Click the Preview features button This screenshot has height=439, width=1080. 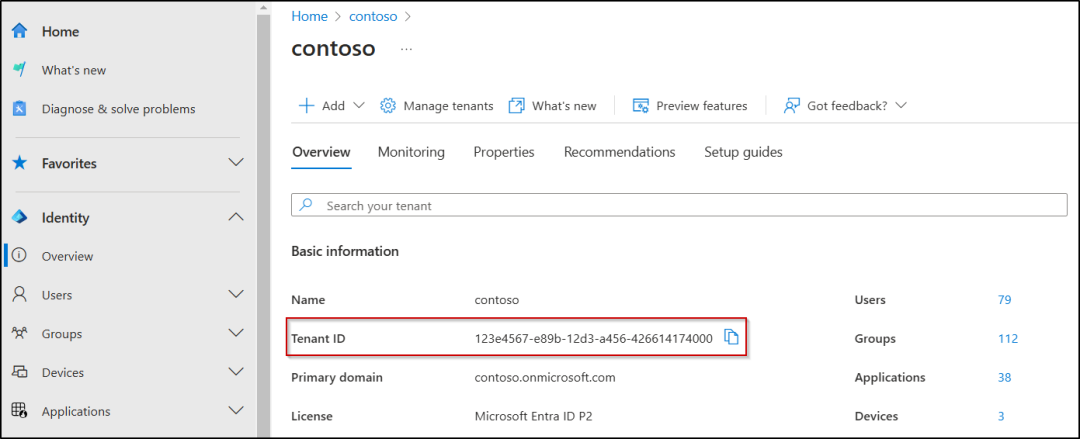[x=690, y=105]
